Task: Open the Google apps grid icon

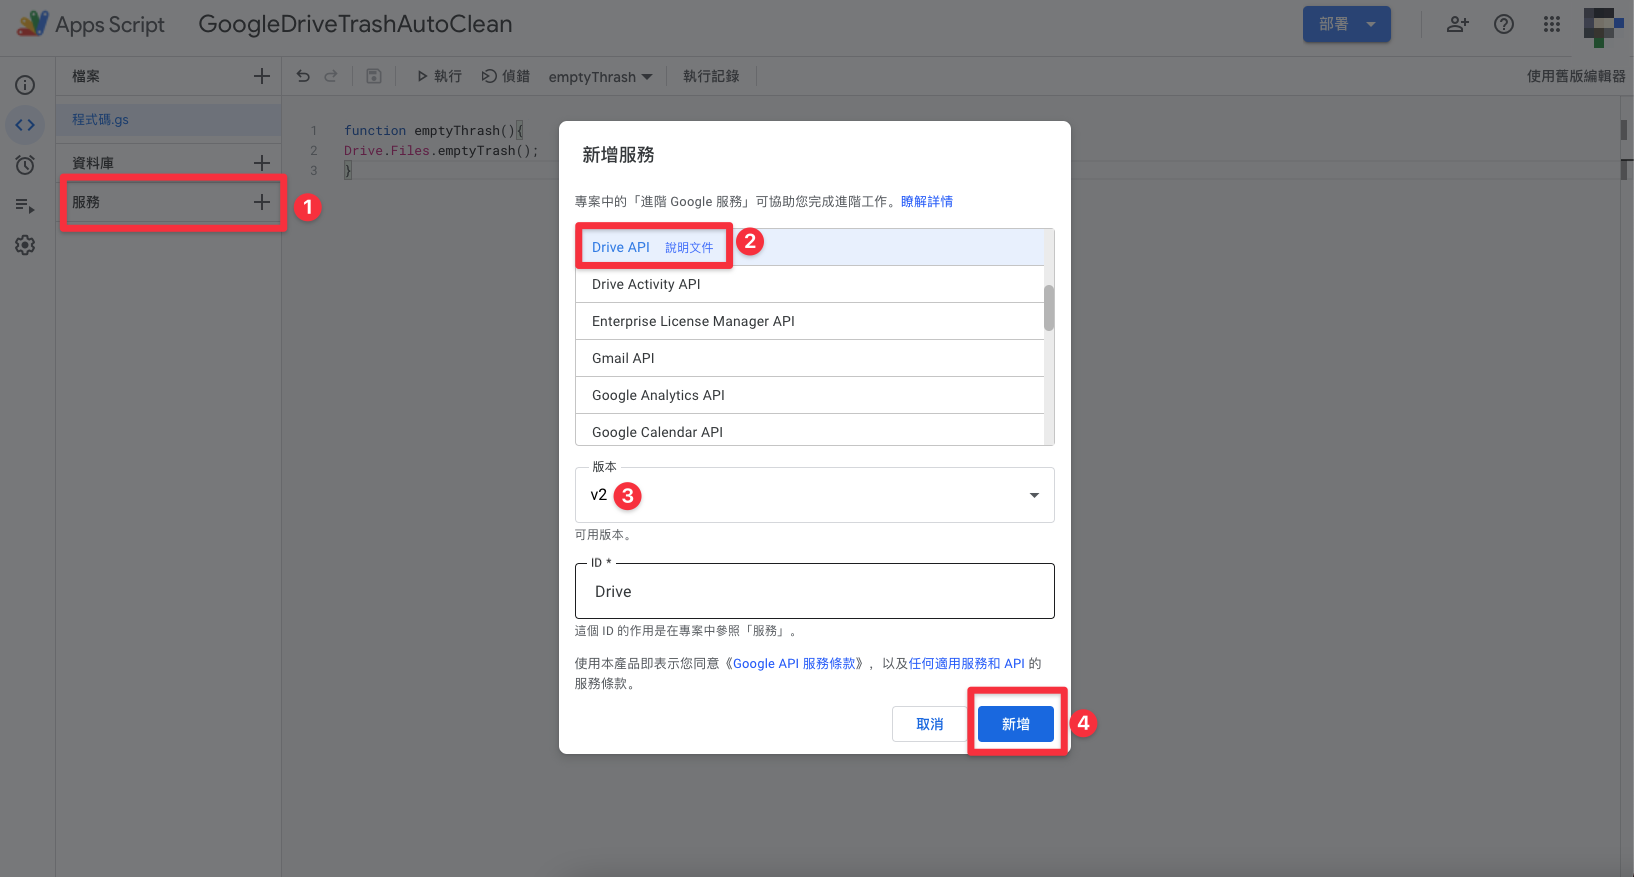Action: [x=1552, y=24]
